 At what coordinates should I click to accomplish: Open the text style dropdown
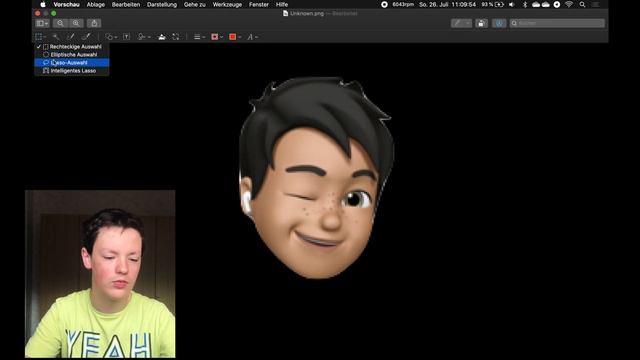point(253,37)
